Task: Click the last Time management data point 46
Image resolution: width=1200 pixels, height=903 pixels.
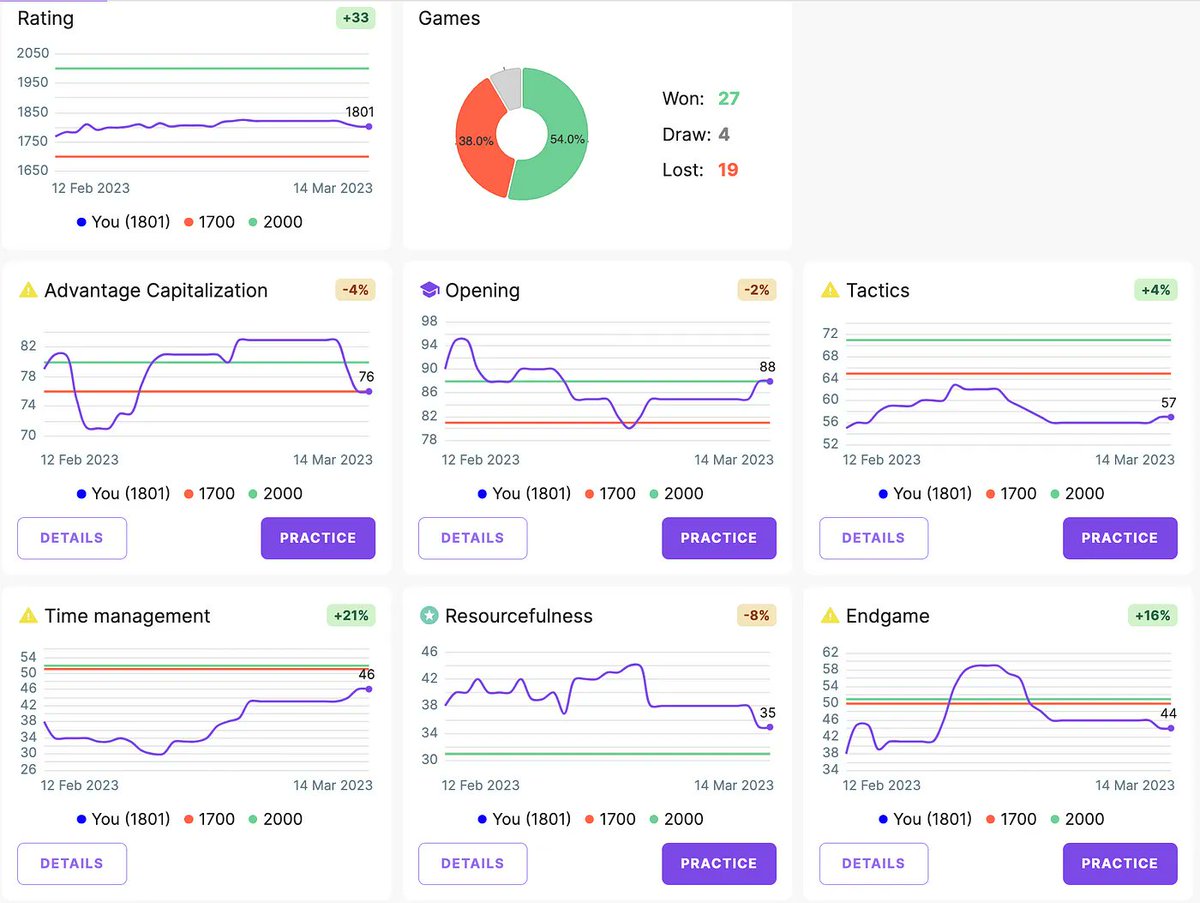Action: point(369,688)
